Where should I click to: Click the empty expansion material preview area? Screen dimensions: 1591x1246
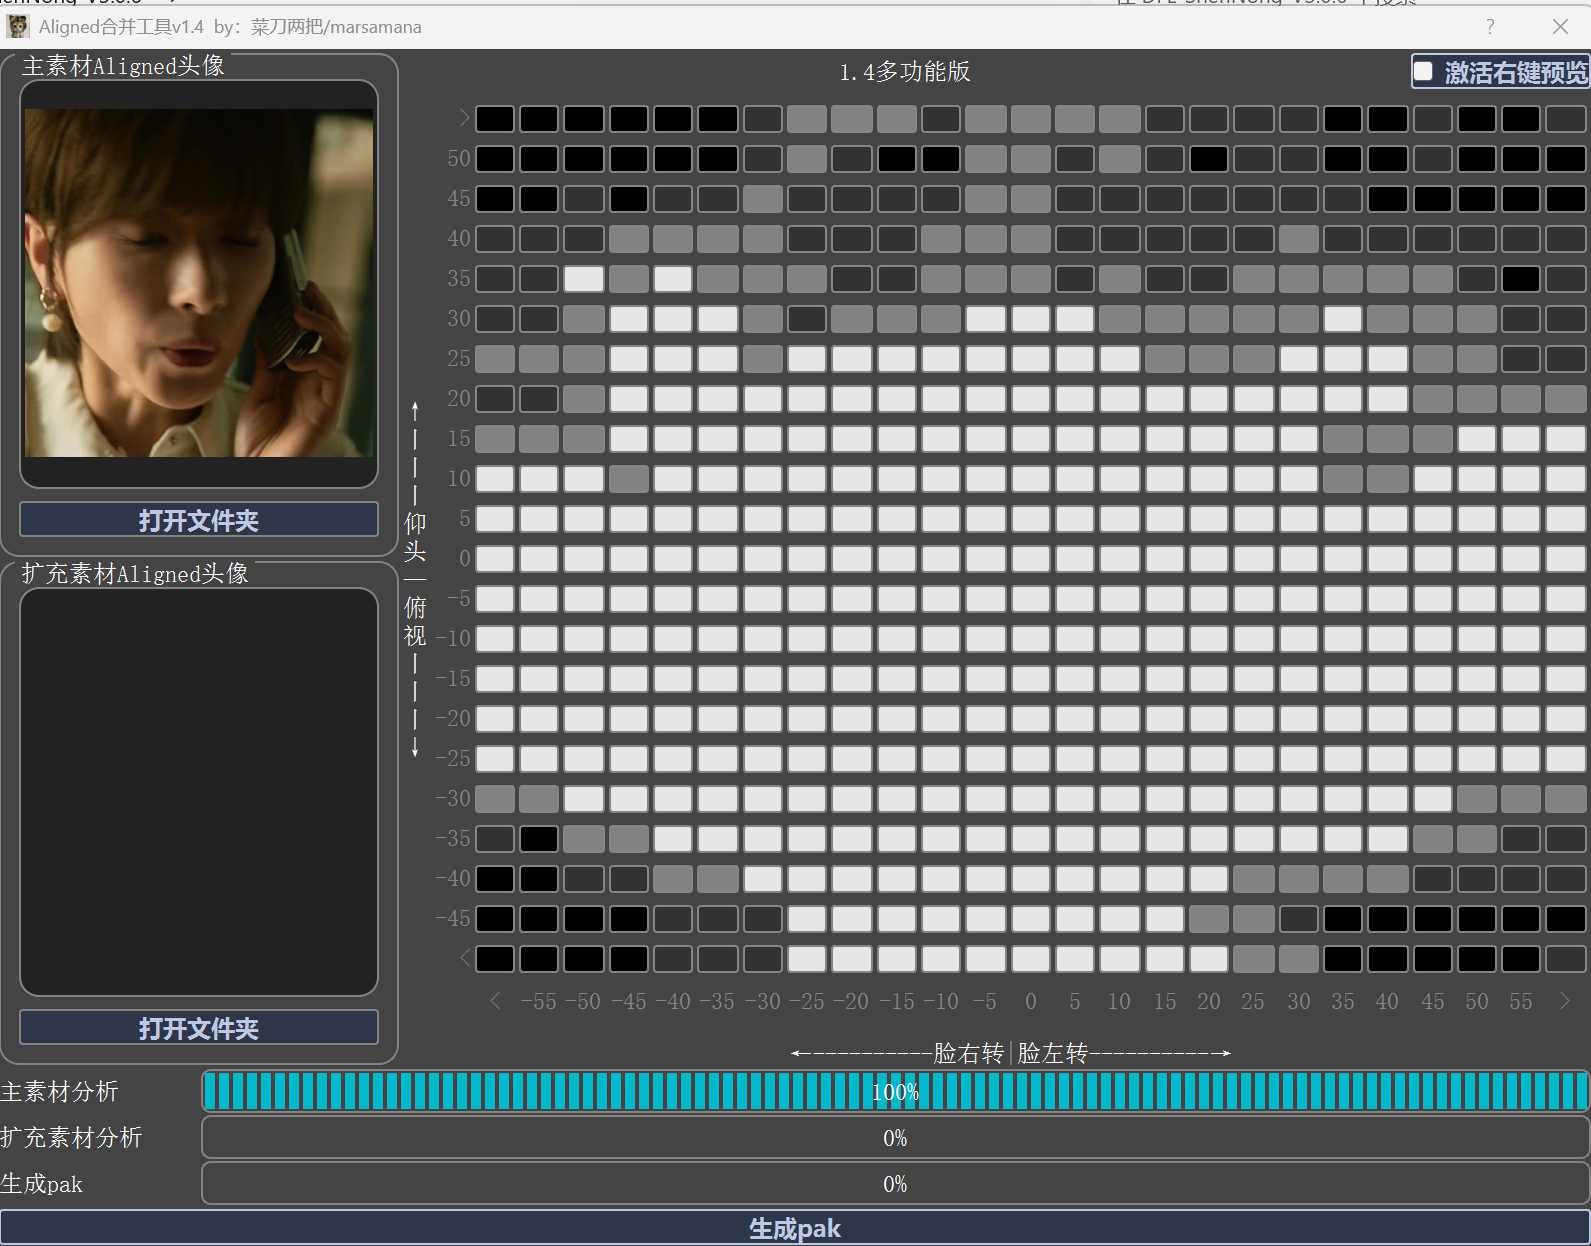point(199,791)
